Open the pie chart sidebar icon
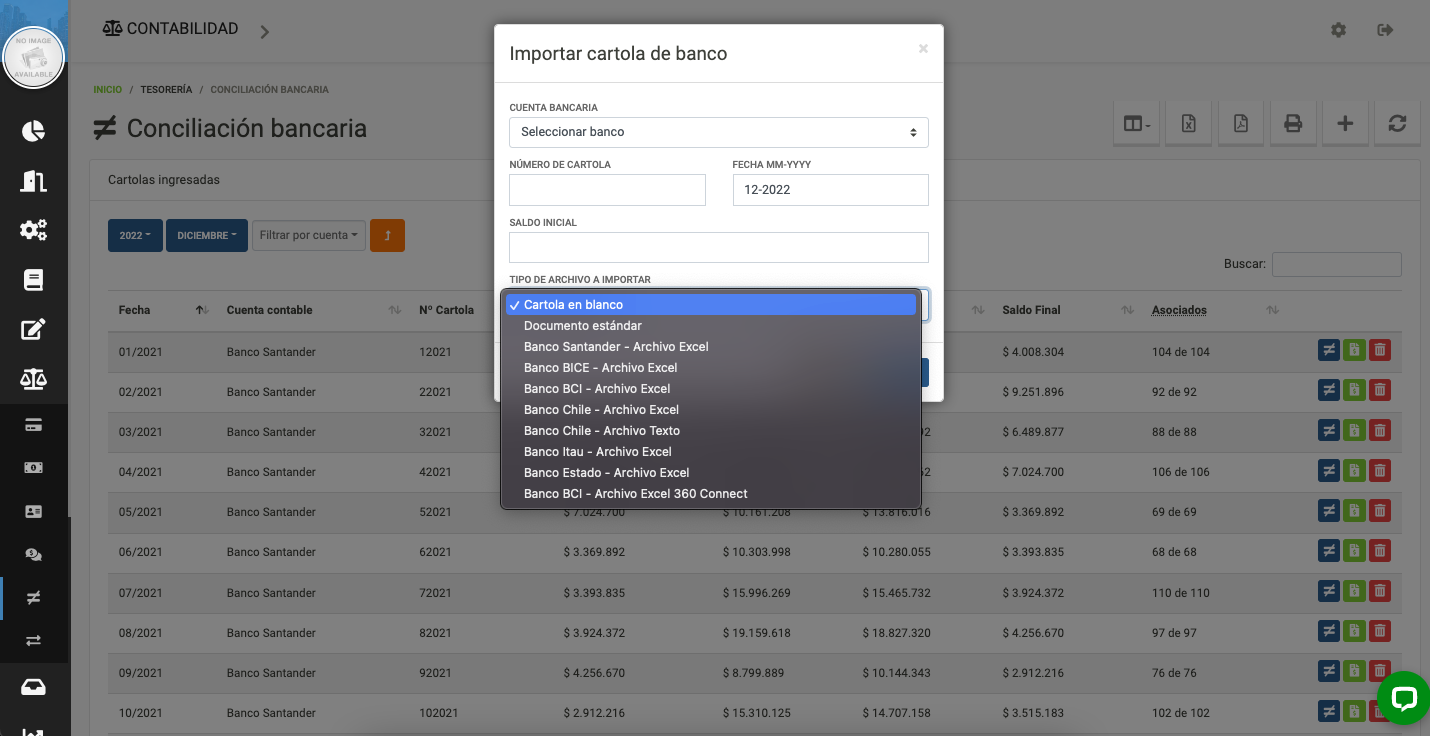Image resolution: width=1430 pixels, height=736 pixels. point(34,131)
